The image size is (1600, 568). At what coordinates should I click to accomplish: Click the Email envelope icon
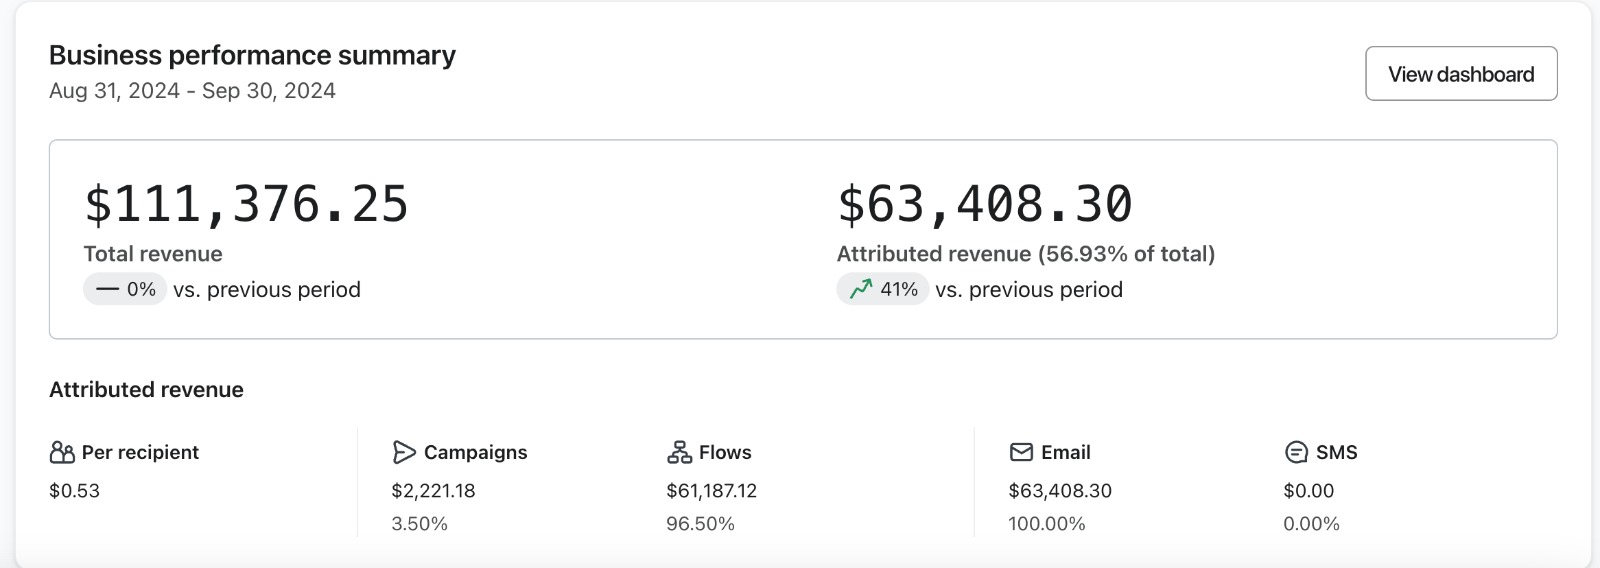point(1021,453)
